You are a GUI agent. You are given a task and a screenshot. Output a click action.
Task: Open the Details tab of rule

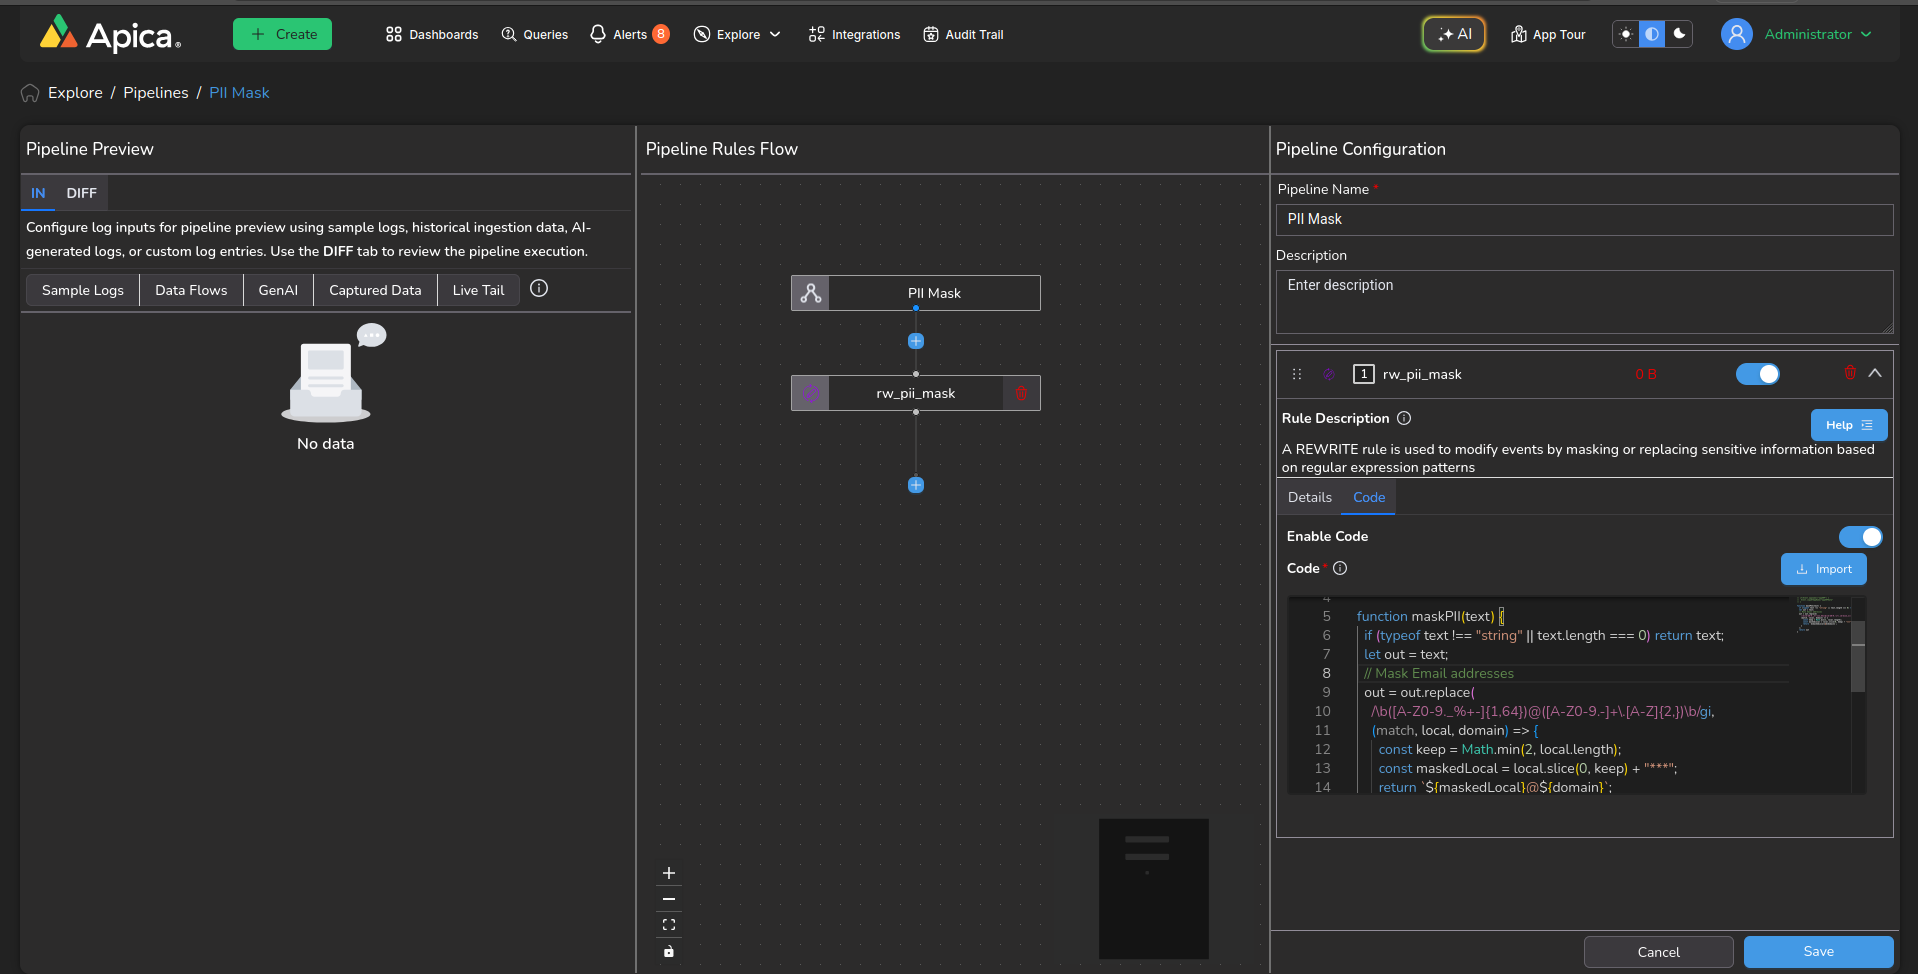point(1309,497)
